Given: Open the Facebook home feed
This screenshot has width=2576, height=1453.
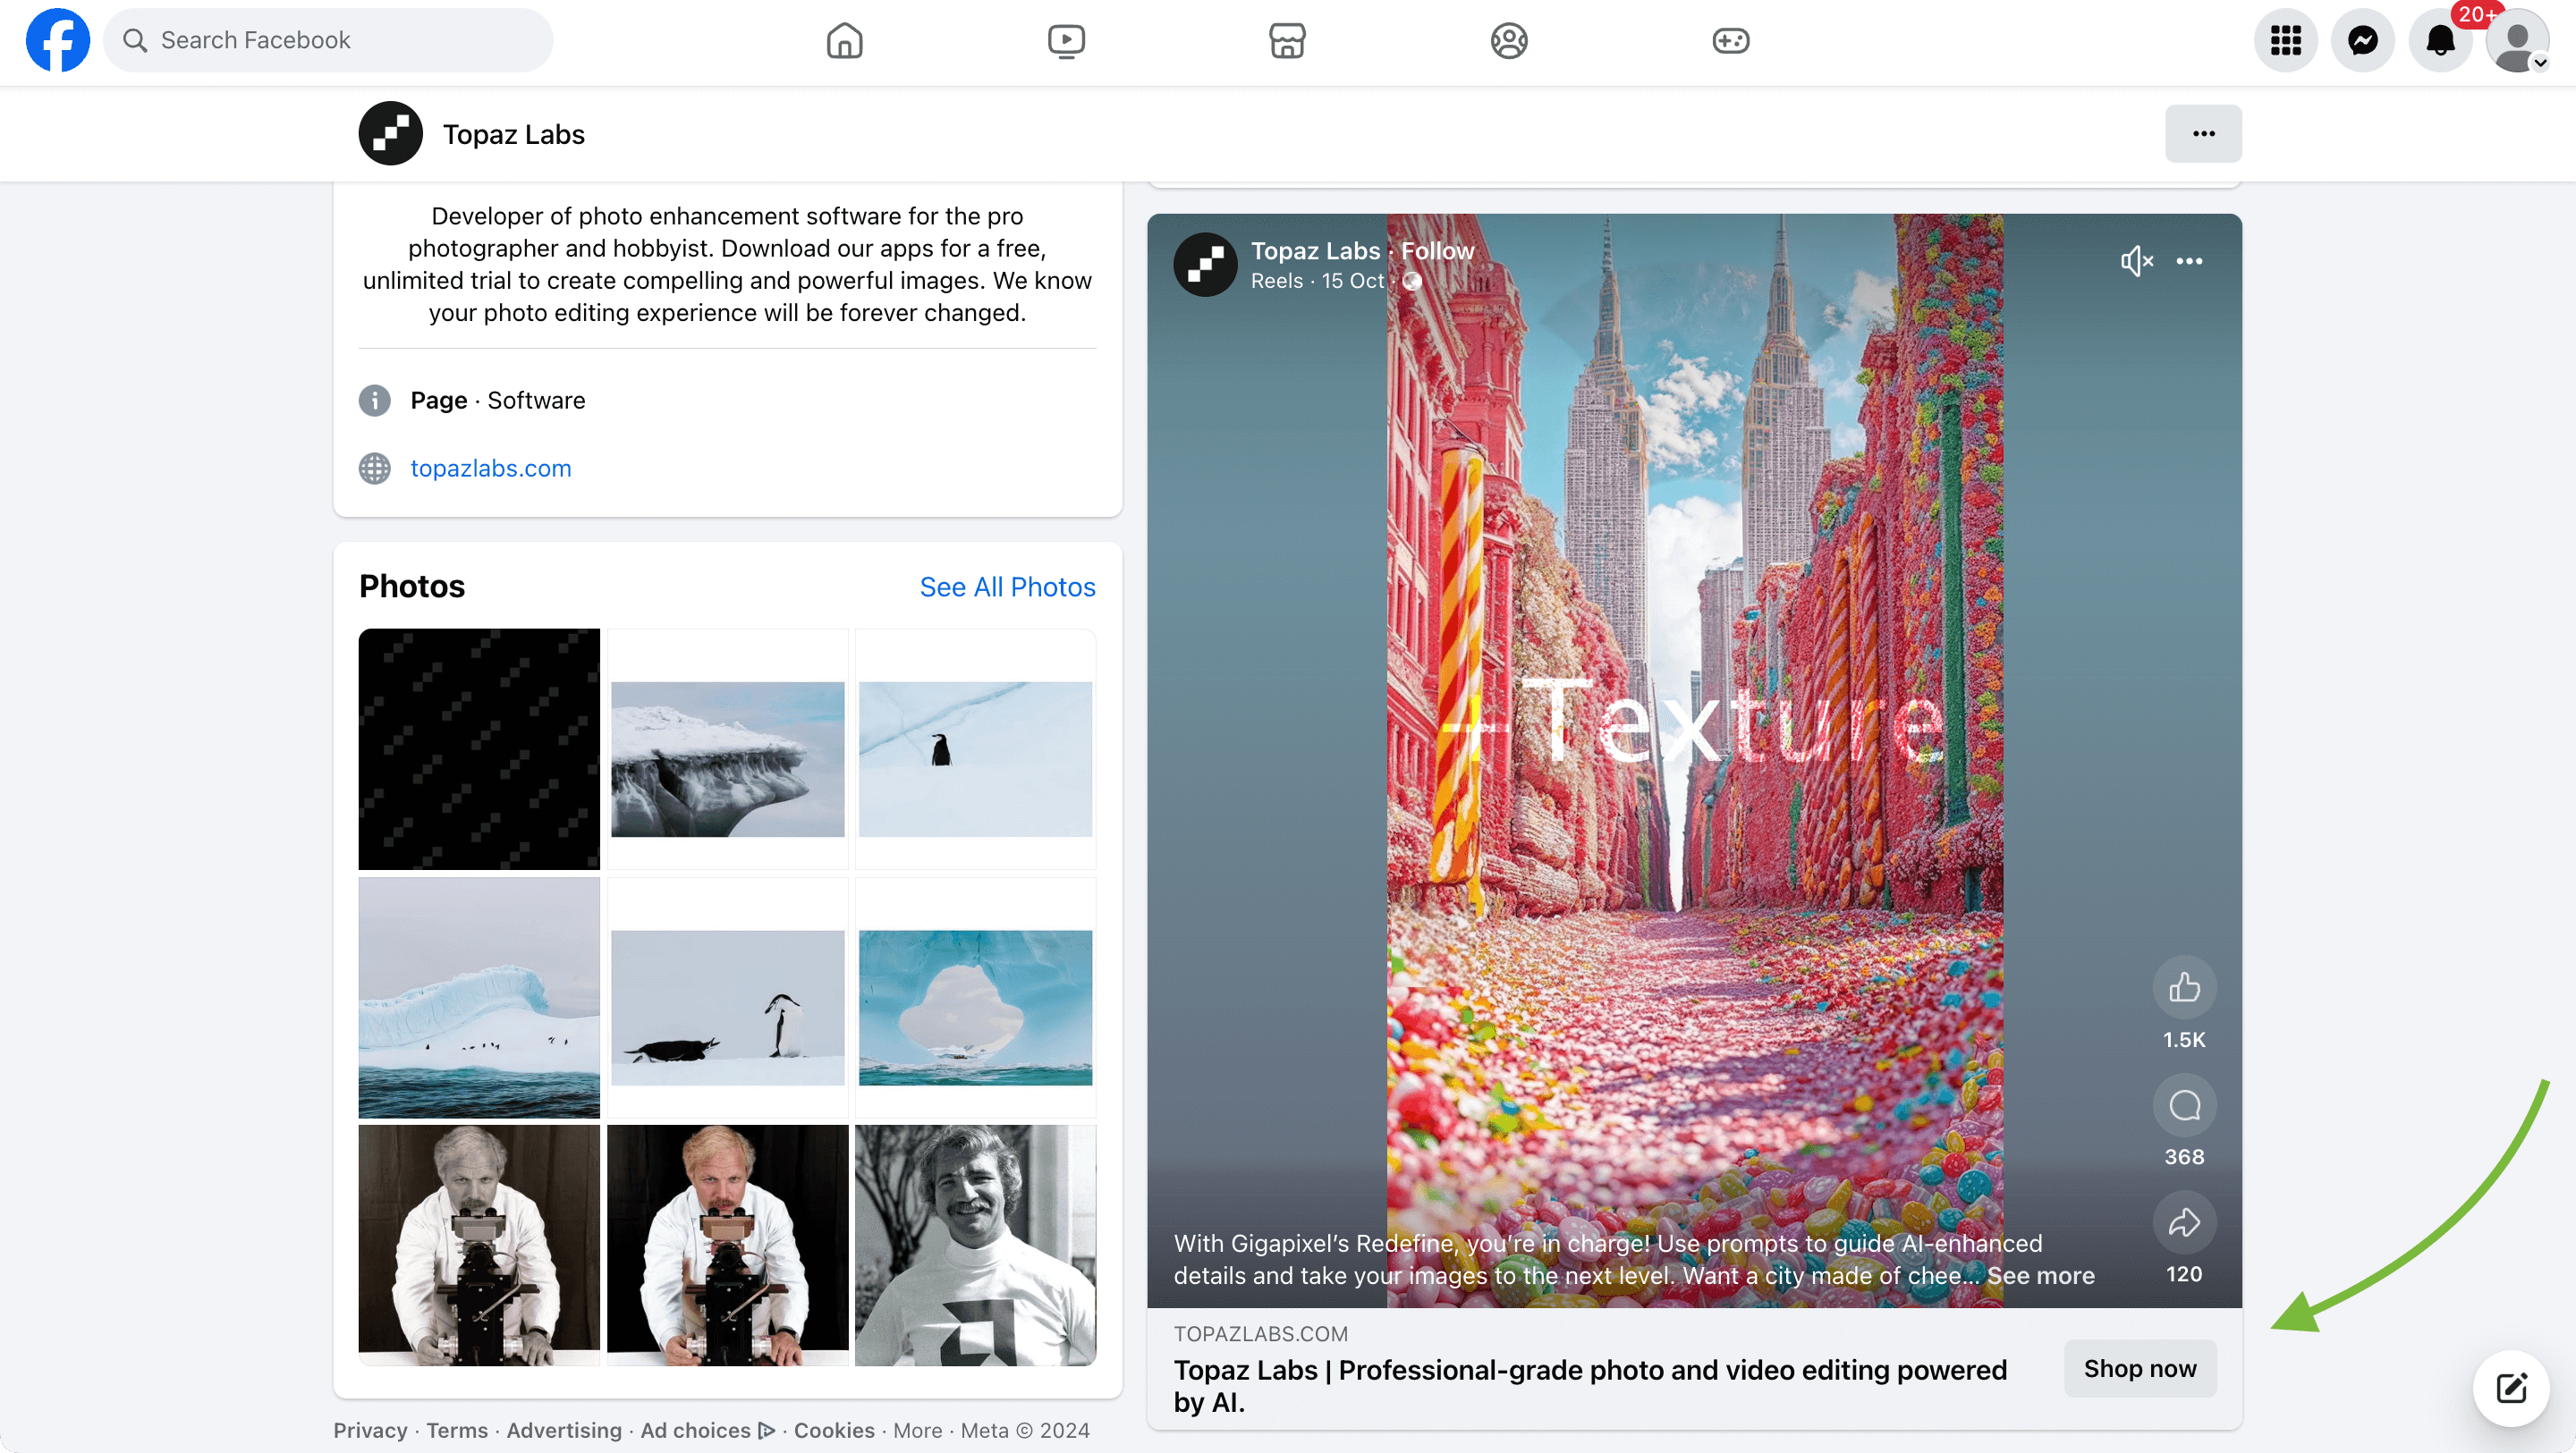Looking at the screenshot, I should click(x=843, y=40).
